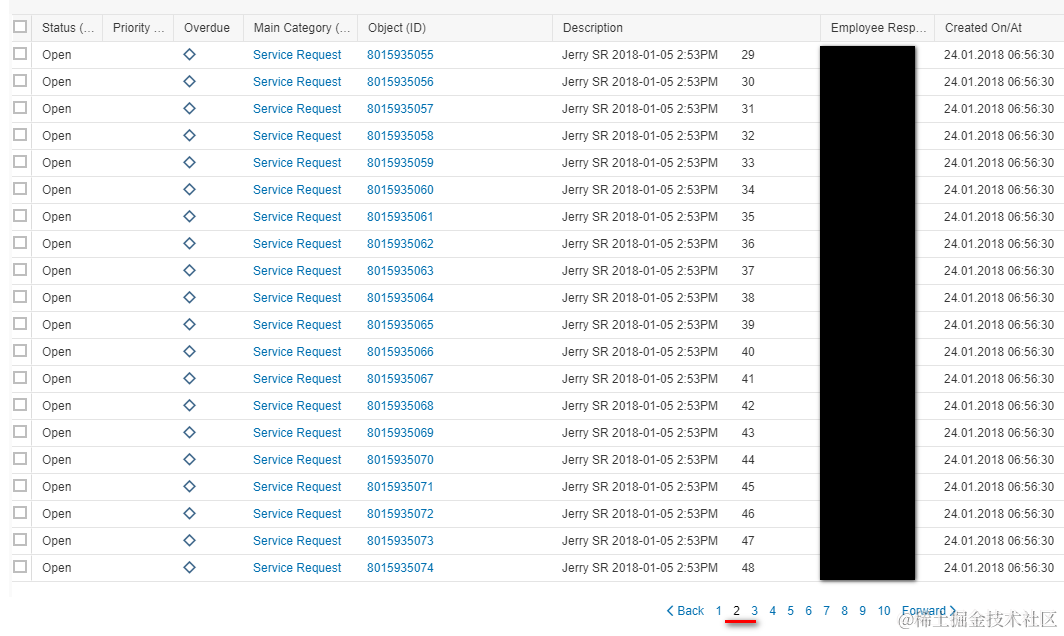Sort by the Priority column header

(138, 28)
